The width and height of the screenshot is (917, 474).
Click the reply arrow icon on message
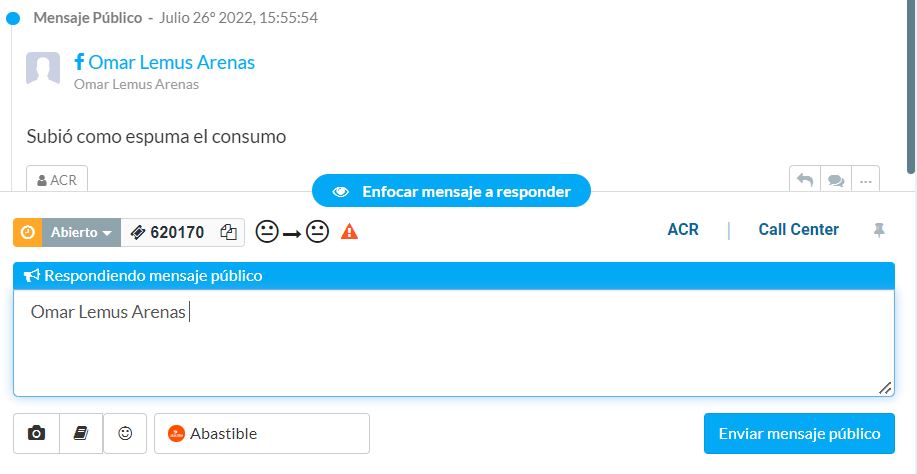click(x=805, y=181)
